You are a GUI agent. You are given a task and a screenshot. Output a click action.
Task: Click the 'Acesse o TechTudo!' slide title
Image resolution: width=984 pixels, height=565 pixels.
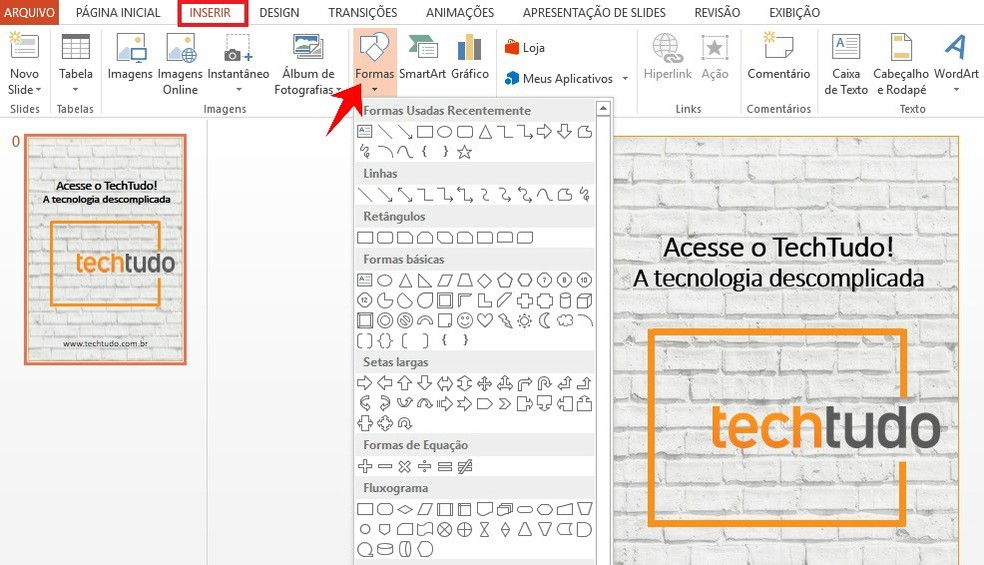click(x=778, y=247)
